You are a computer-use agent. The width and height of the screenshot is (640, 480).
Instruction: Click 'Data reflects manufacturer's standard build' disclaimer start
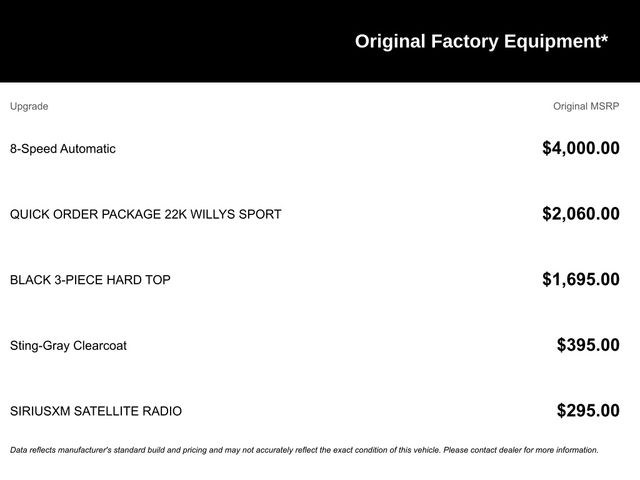tap(100, 450)
